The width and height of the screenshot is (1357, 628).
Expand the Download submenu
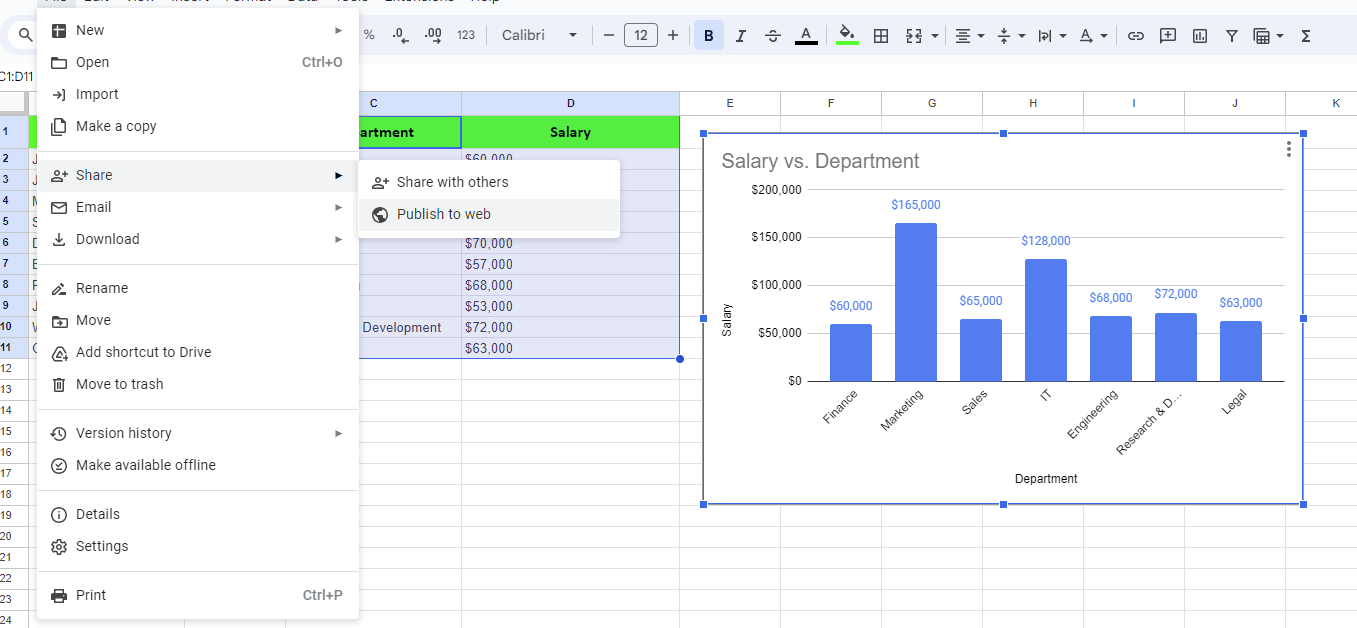(x=198, y=239)
